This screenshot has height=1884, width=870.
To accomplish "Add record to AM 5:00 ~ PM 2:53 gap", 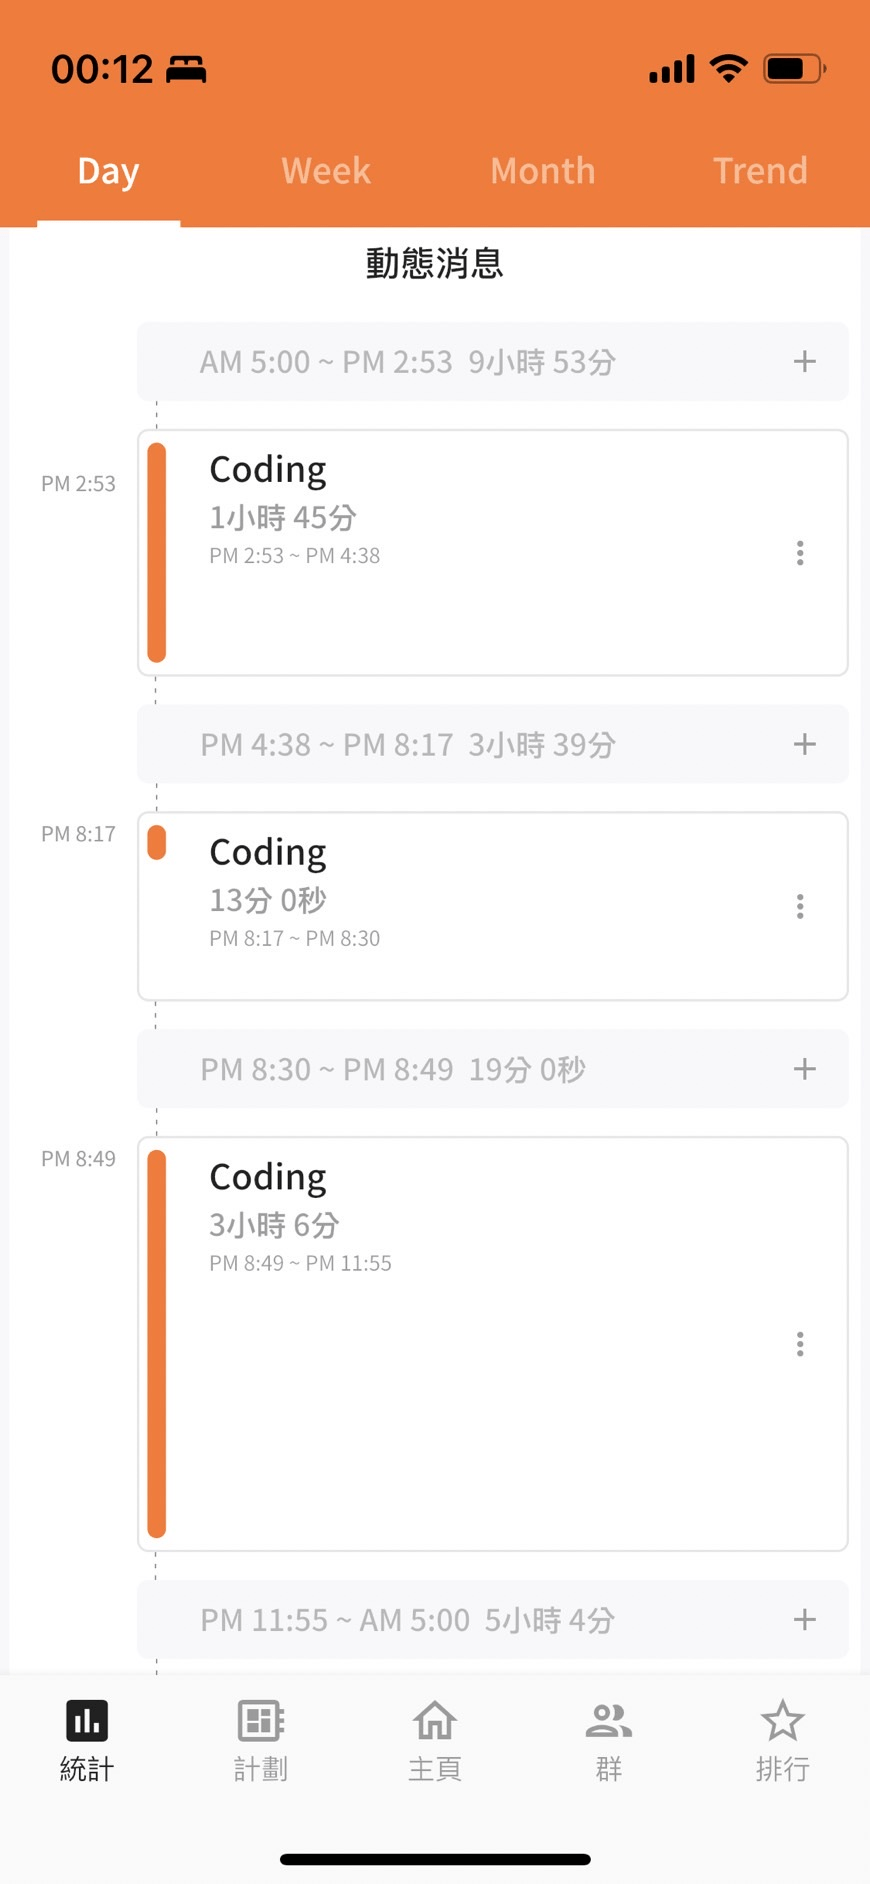I will 805,362.
